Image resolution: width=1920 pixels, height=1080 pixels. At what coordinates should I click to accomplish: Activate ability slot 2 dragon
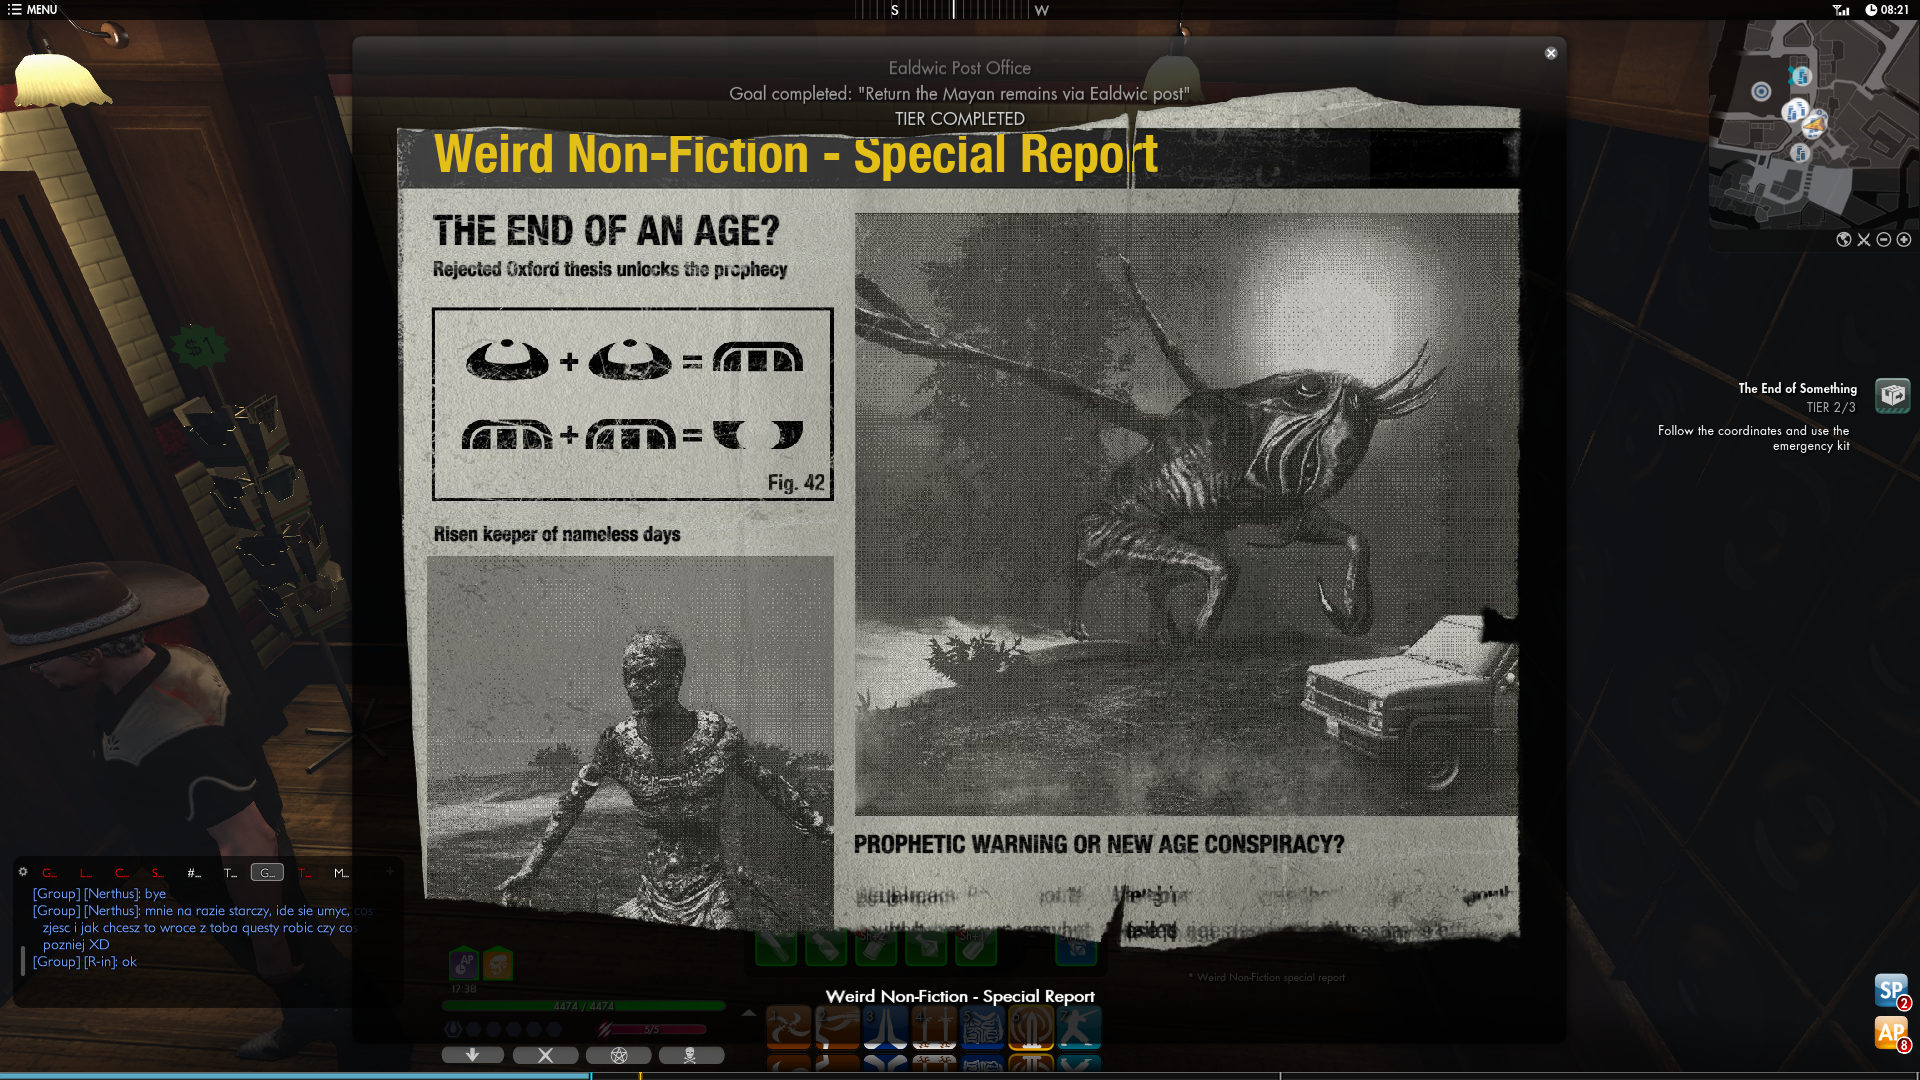[x=837, y=1028]
